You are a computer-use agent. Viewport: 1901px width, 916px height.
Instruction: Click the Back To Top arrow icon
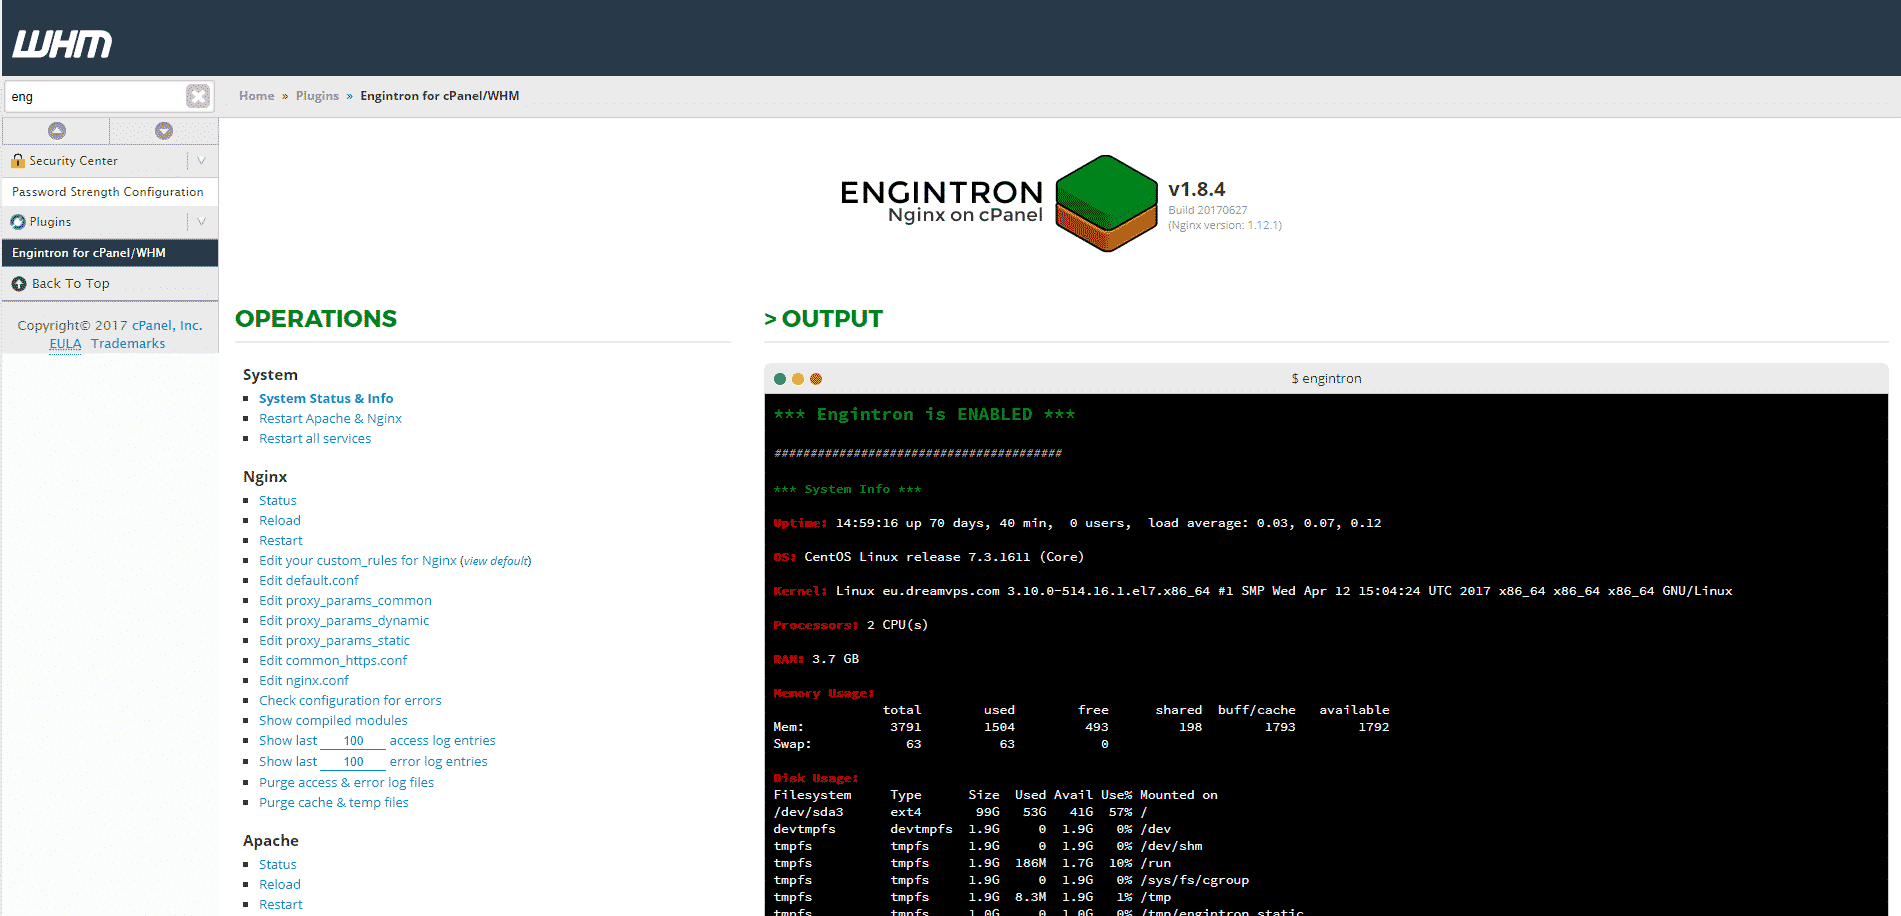coord(19,284)
